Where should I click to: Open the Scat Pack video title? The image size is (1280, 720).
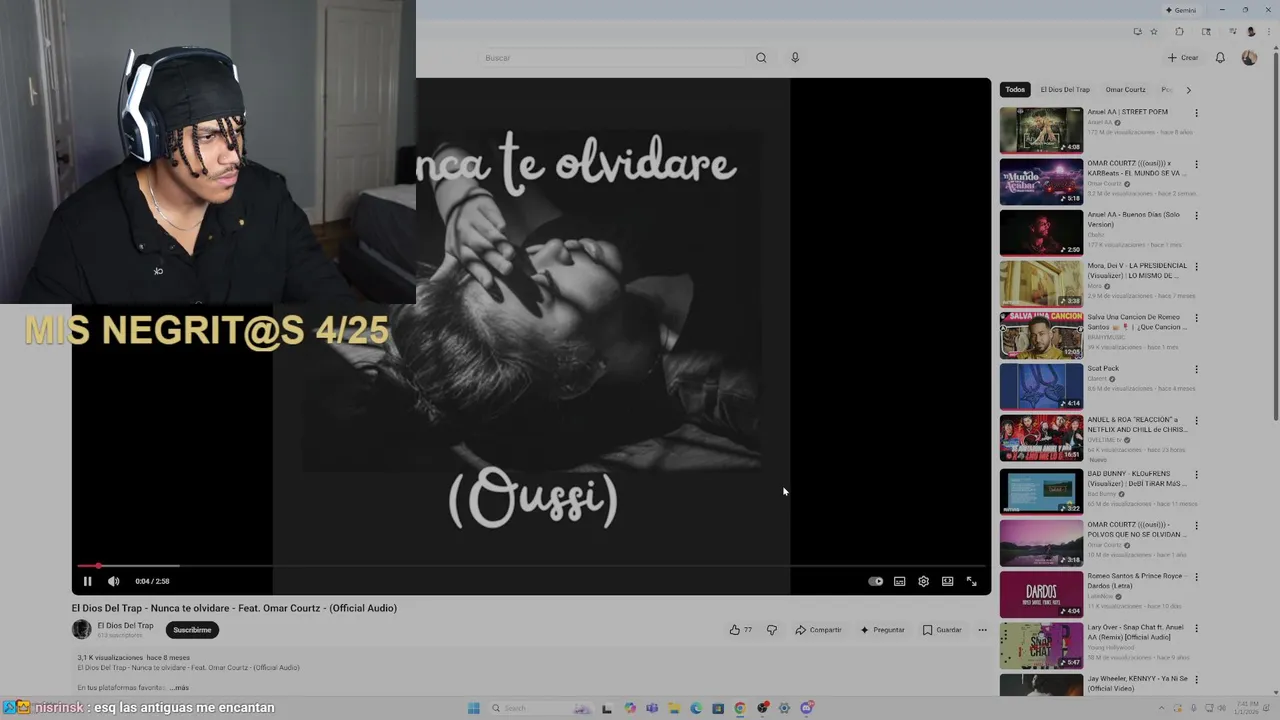[1103, 368]
